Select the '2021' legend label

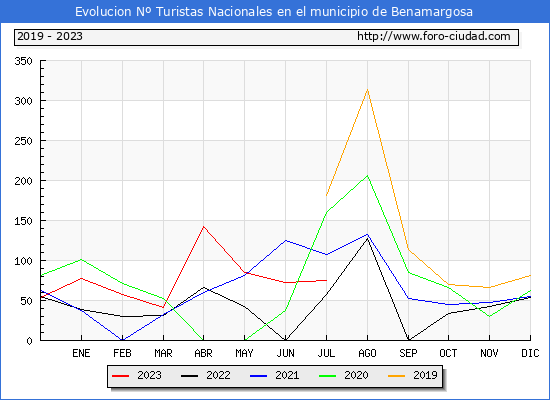[x=287, y=375]
